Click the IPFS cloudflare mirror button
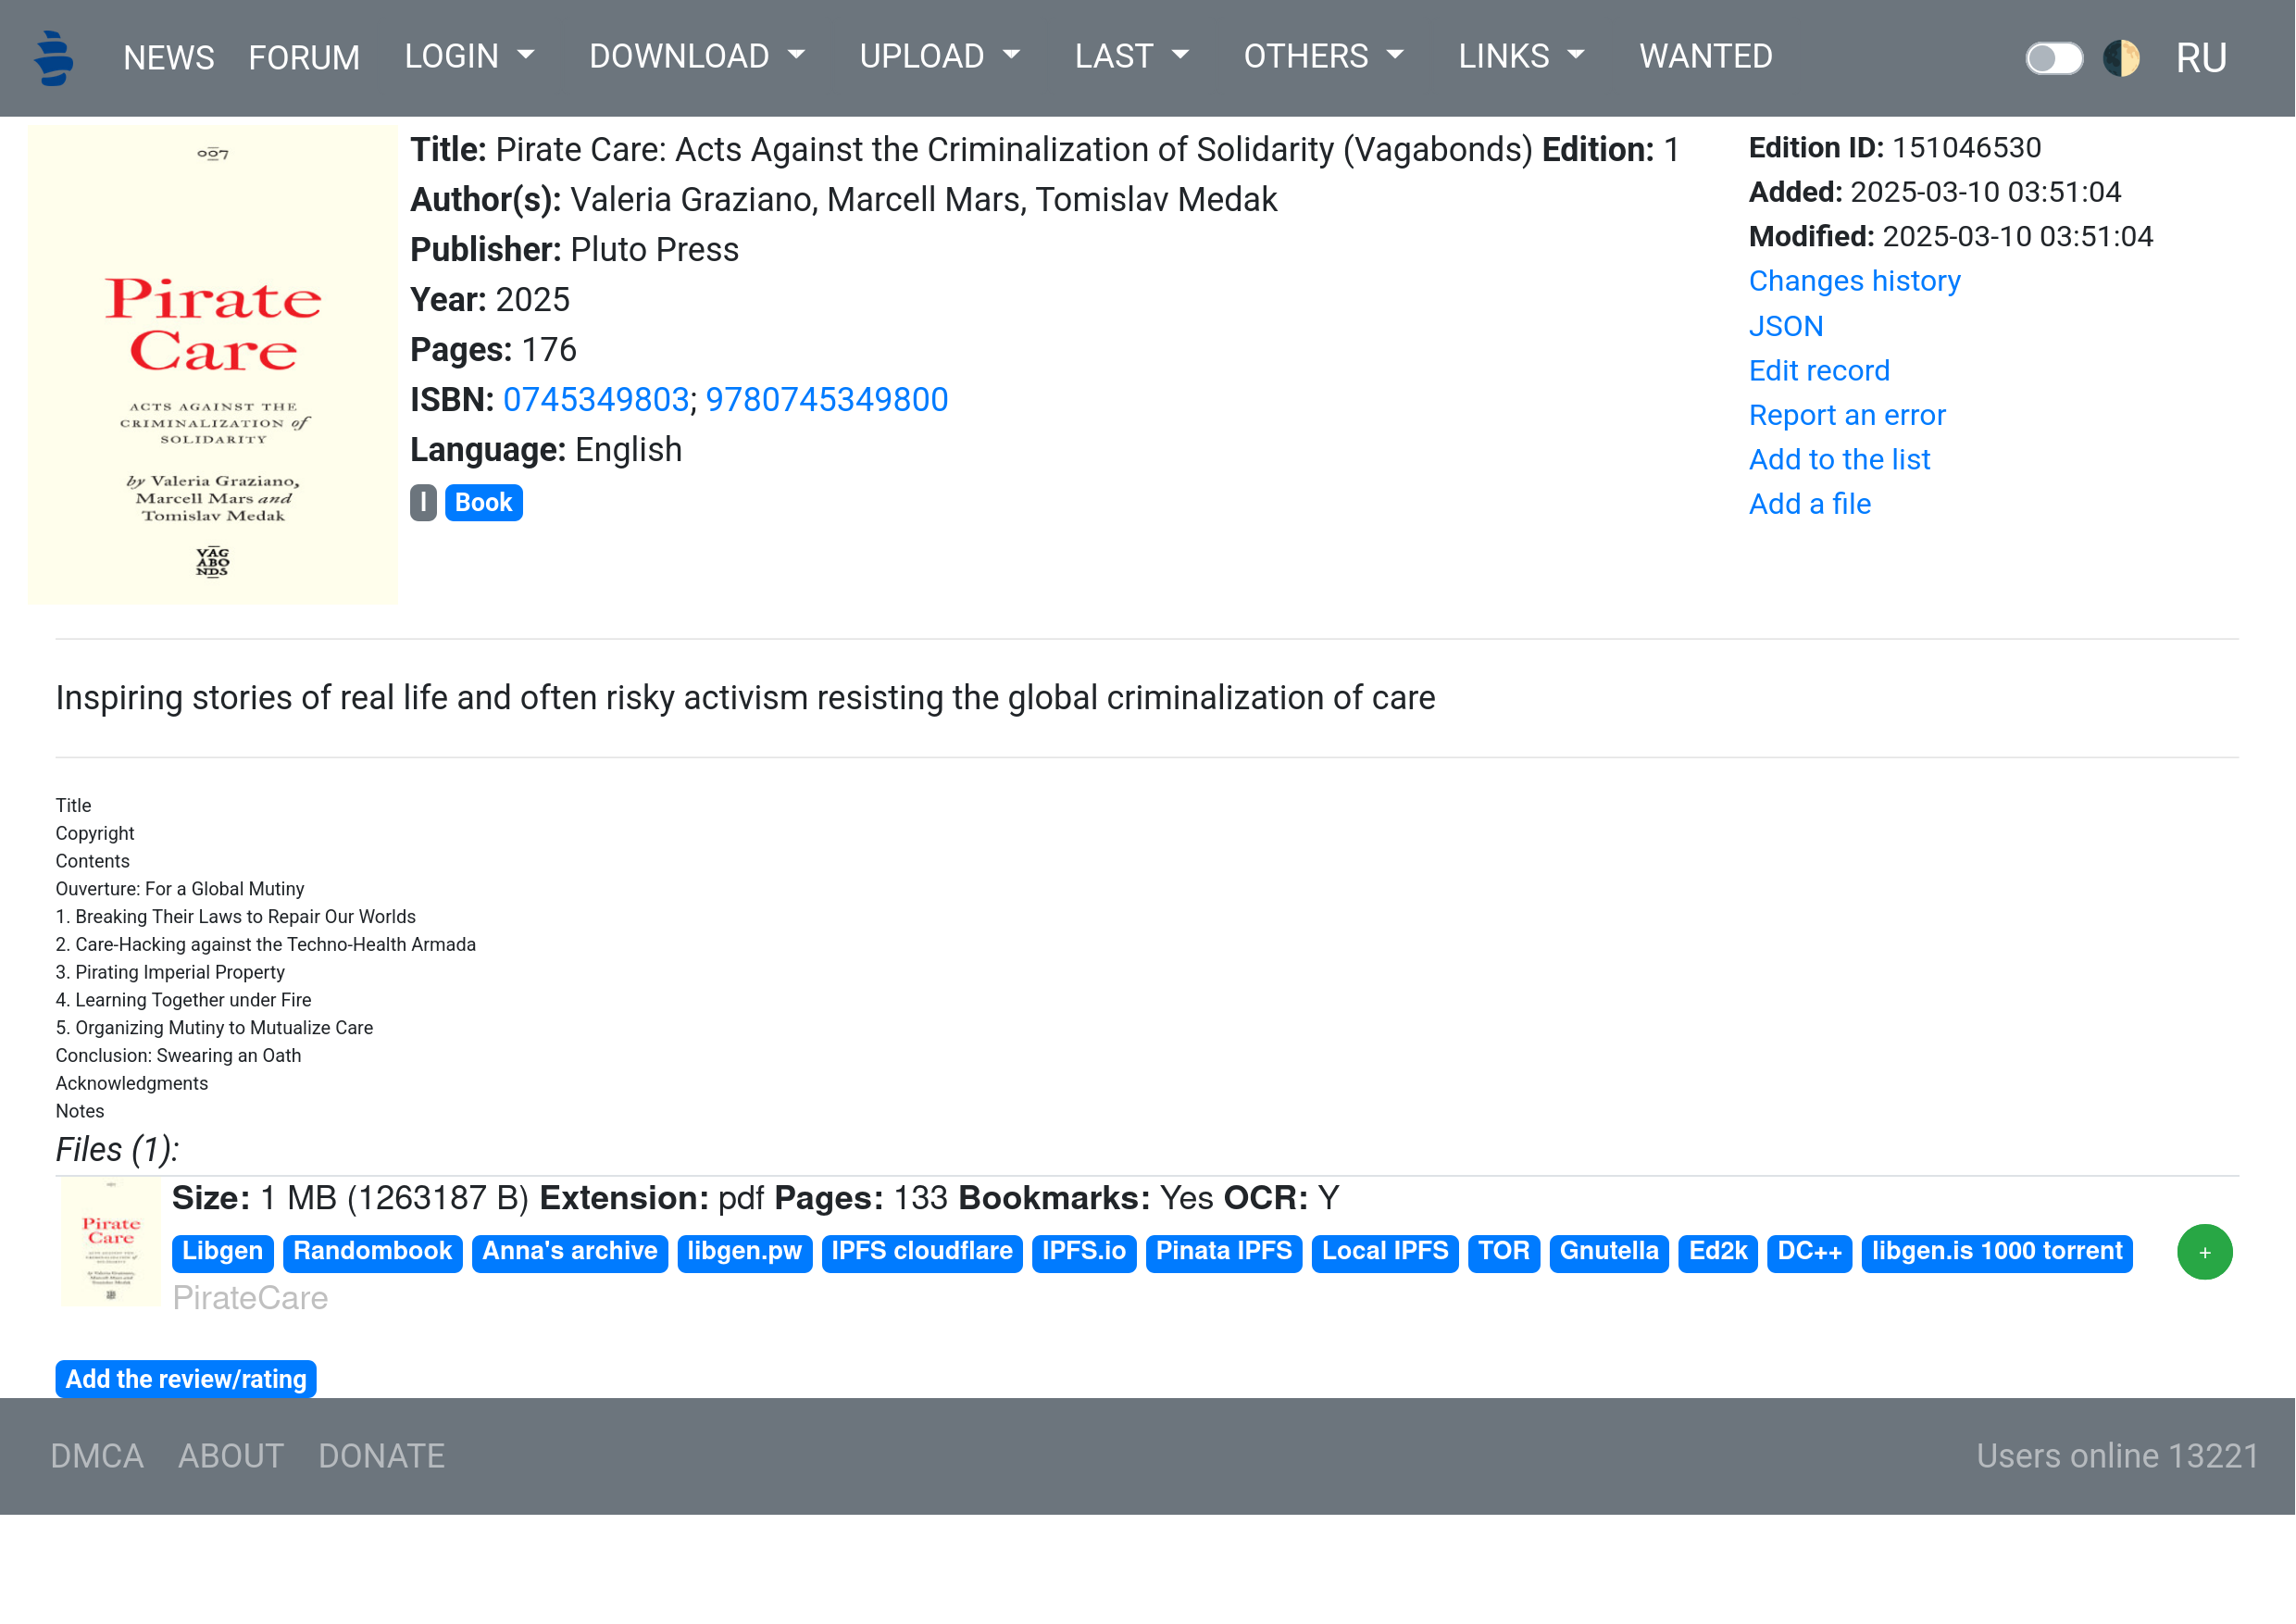 pos(921,1251)
